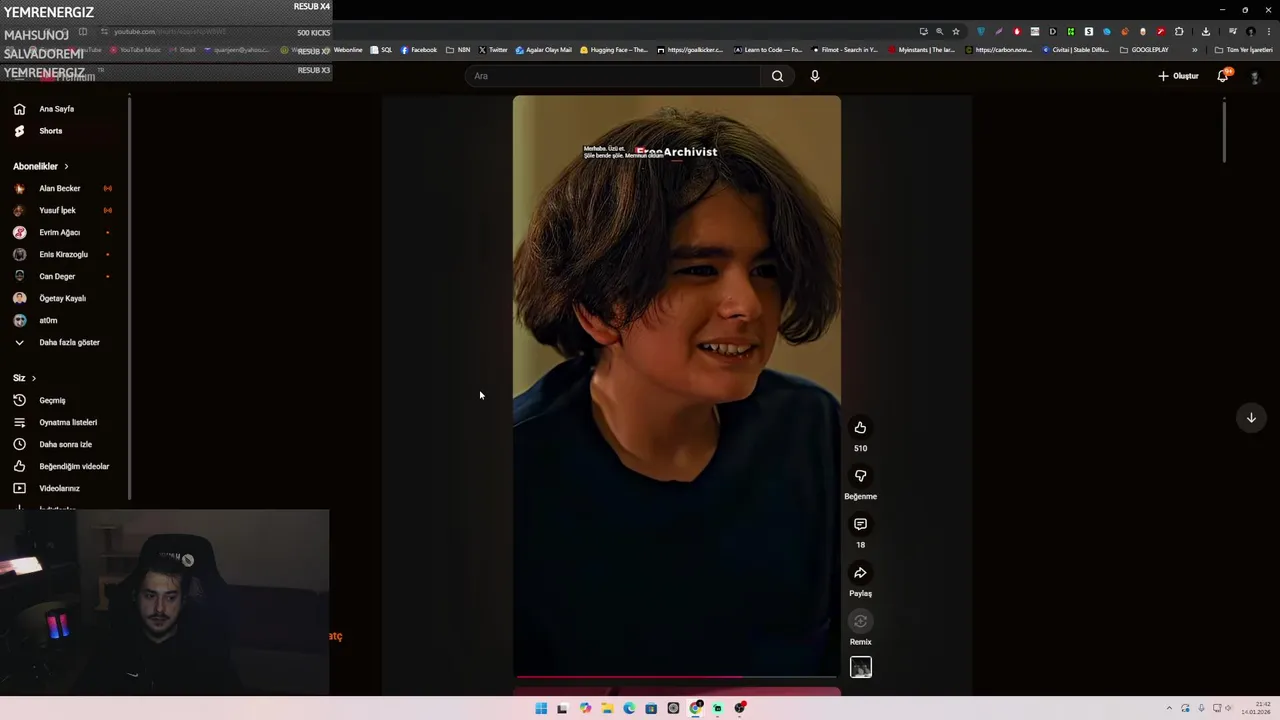Expand the Abonelikler section chevron
This screenshot has width=1280, height=720.
(66, 166)
